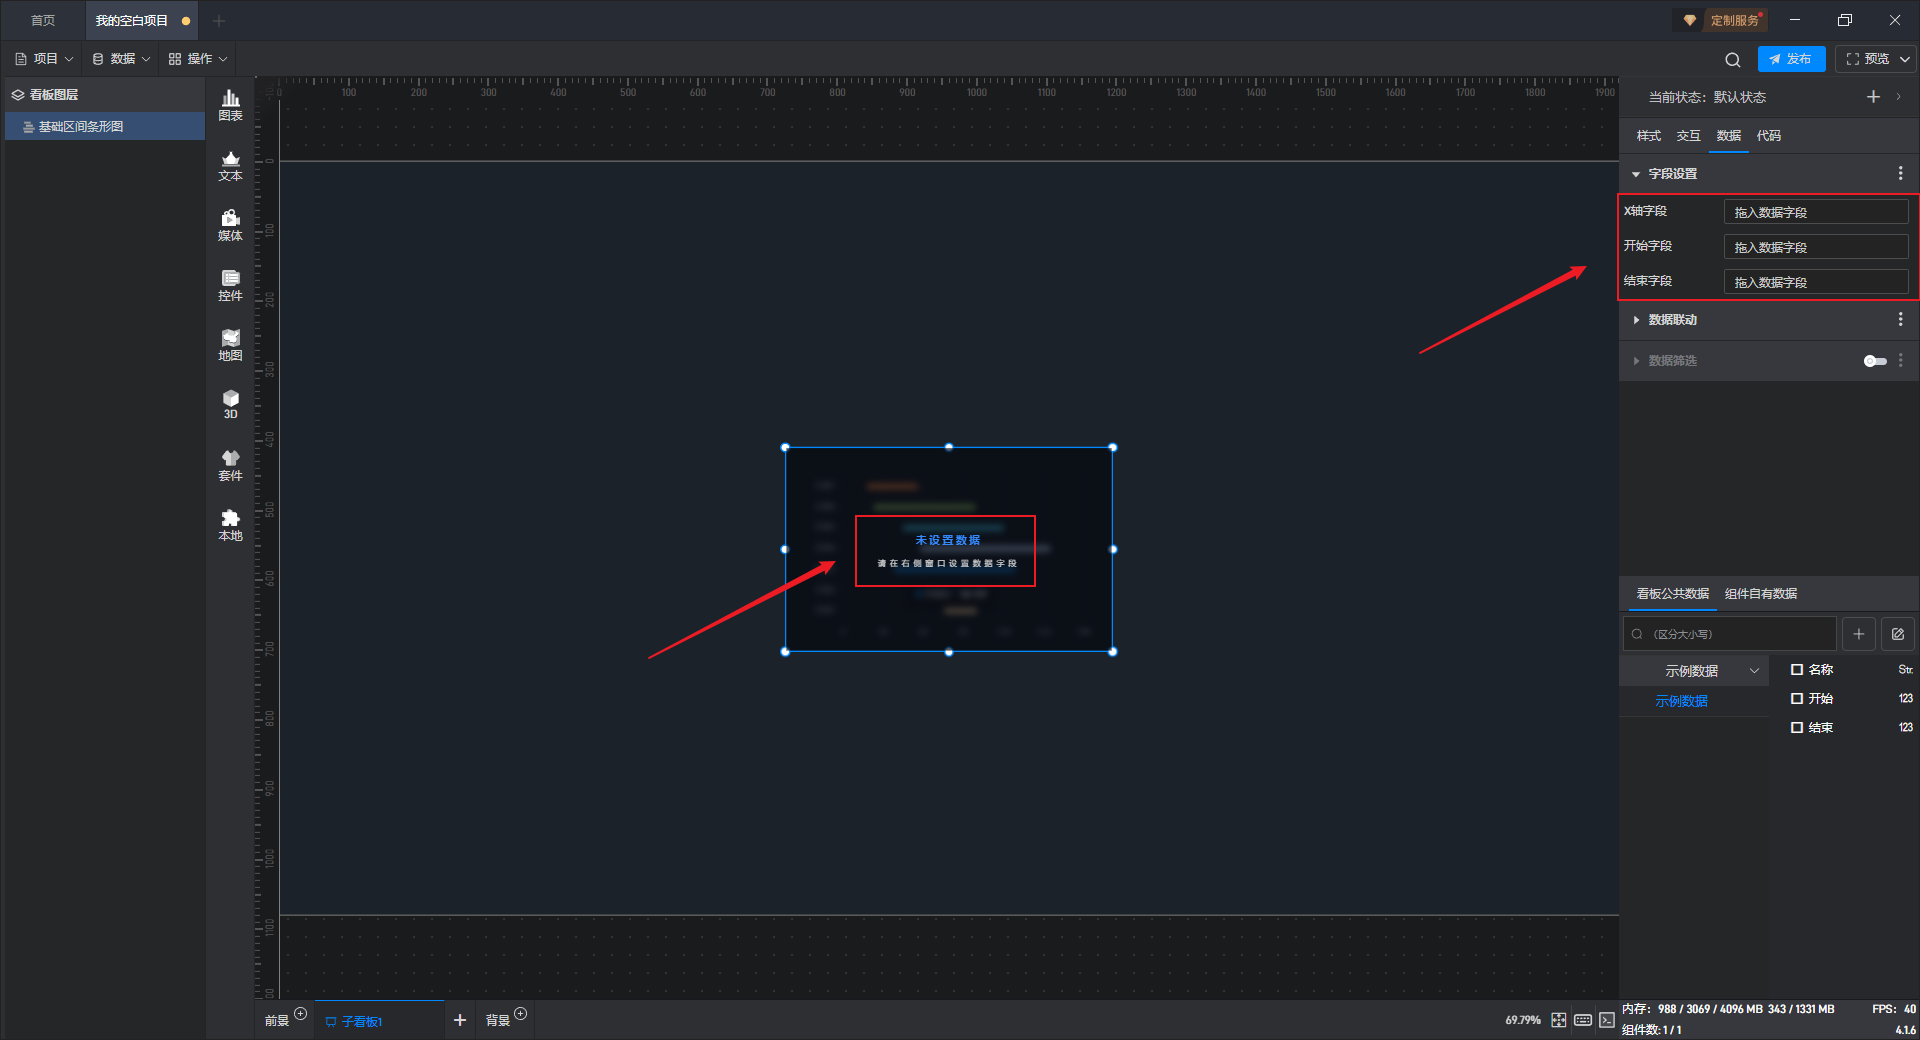Select the blue 示例数据 list item
Screen dimensions: 1920x1040
pyautogui.click(x=1682, y=702)
